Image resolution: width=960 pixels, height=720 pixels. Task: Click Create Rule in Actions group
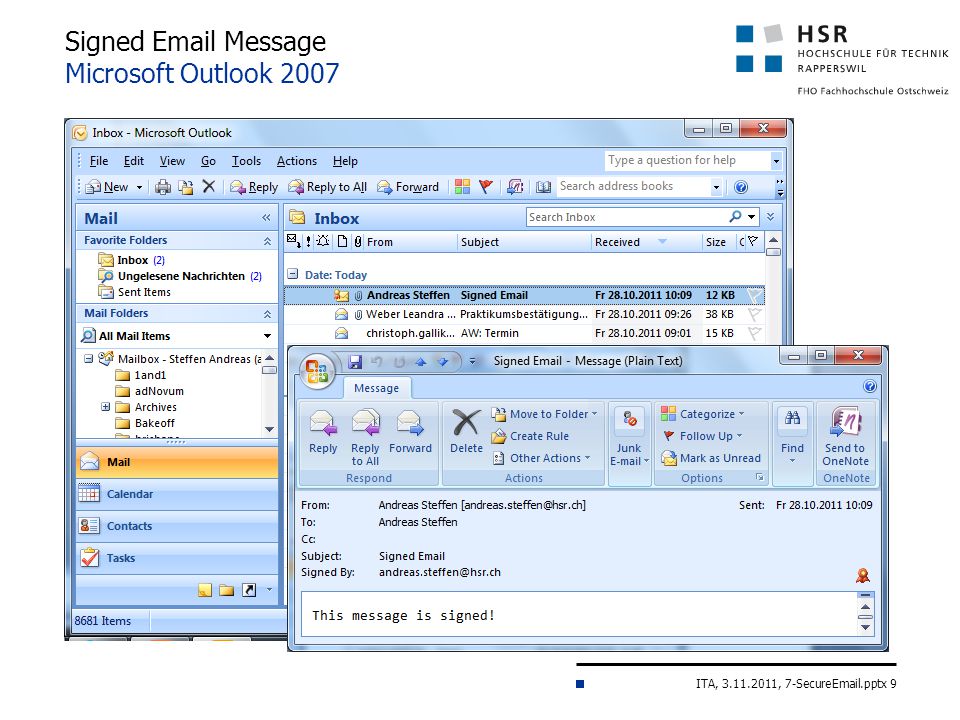point(530,437)
